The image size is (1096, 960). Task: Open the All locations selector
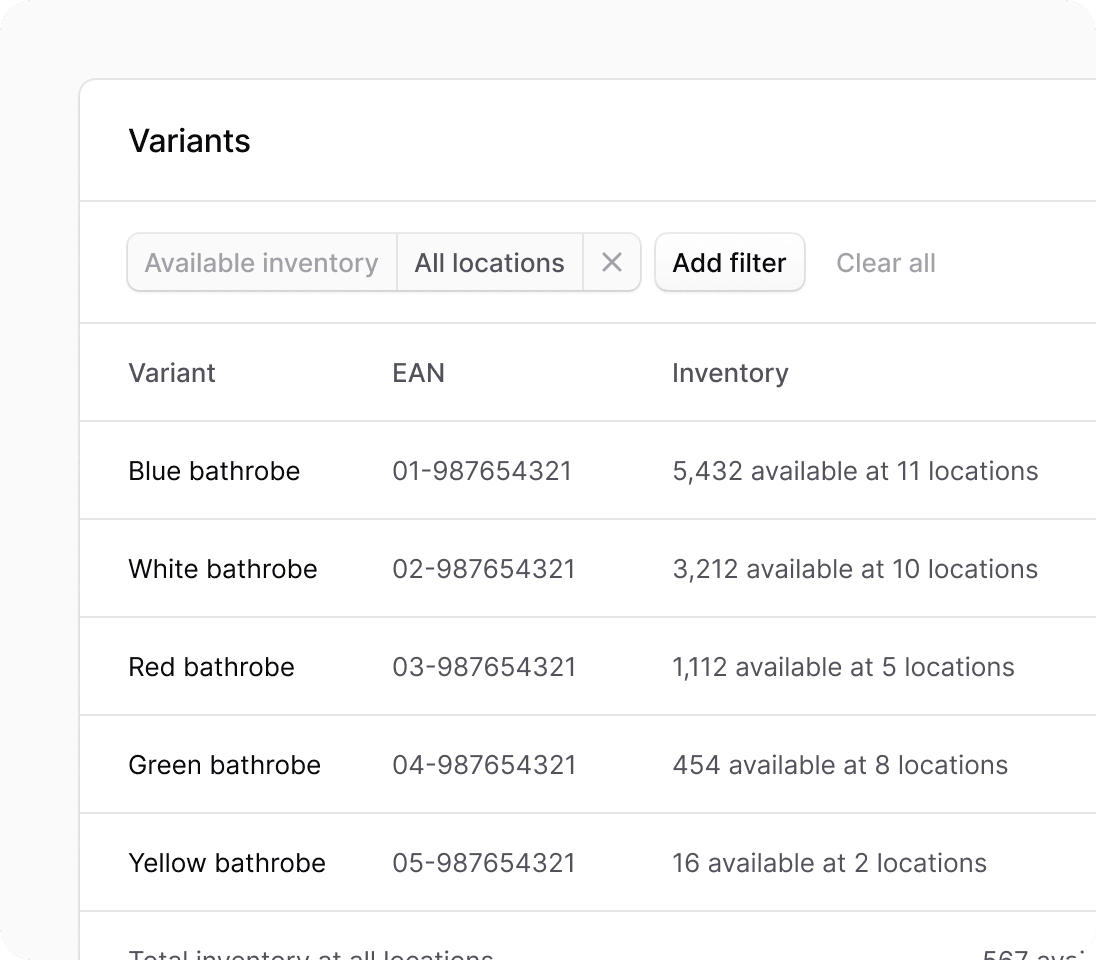[x=489, y=262]
